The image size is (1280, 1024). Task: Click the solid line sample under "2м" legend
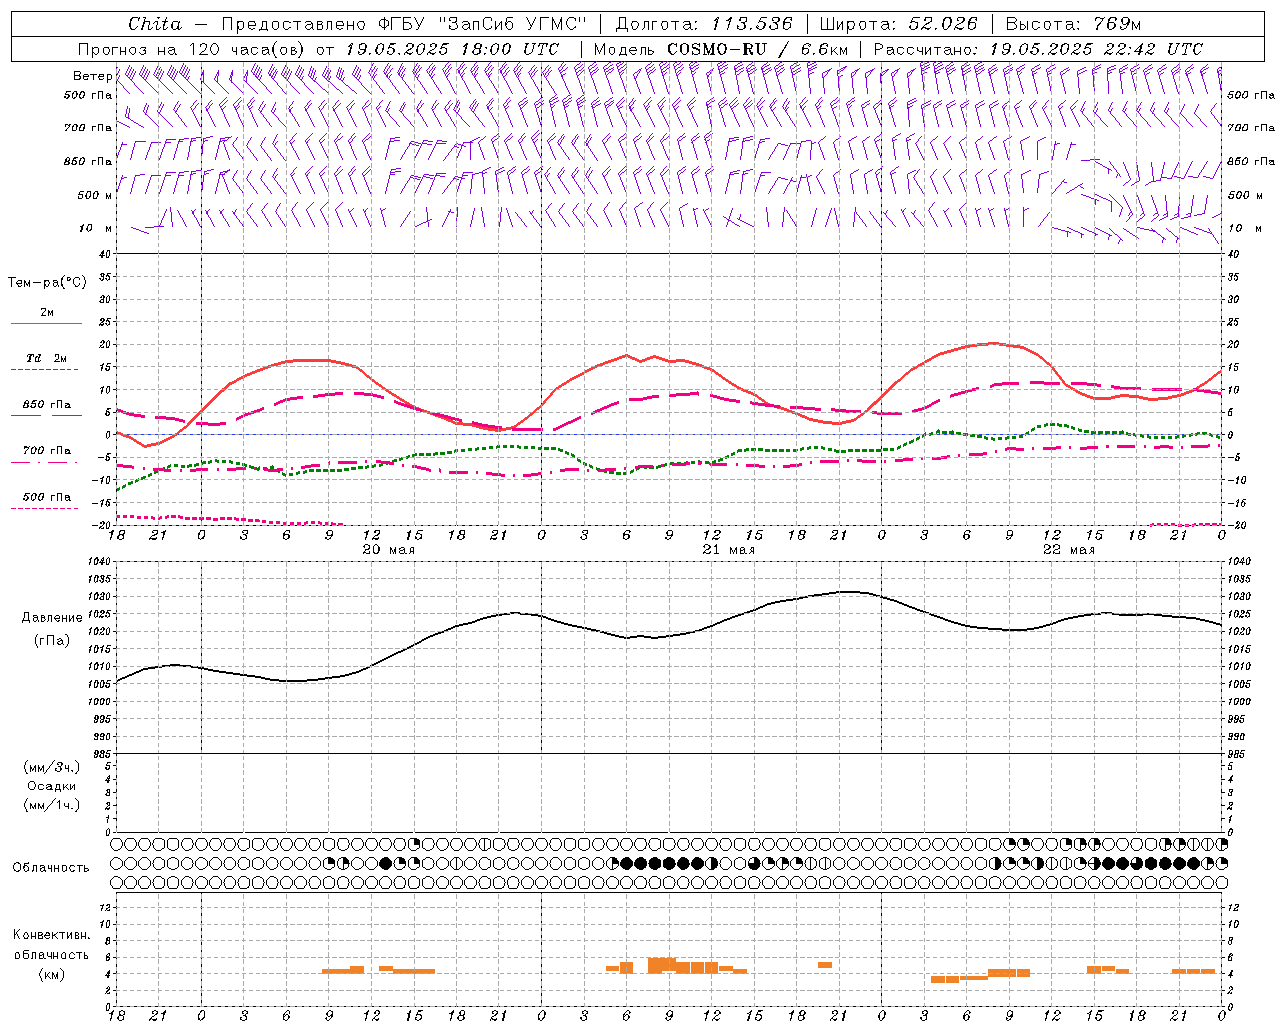click(x=46, y=324)
